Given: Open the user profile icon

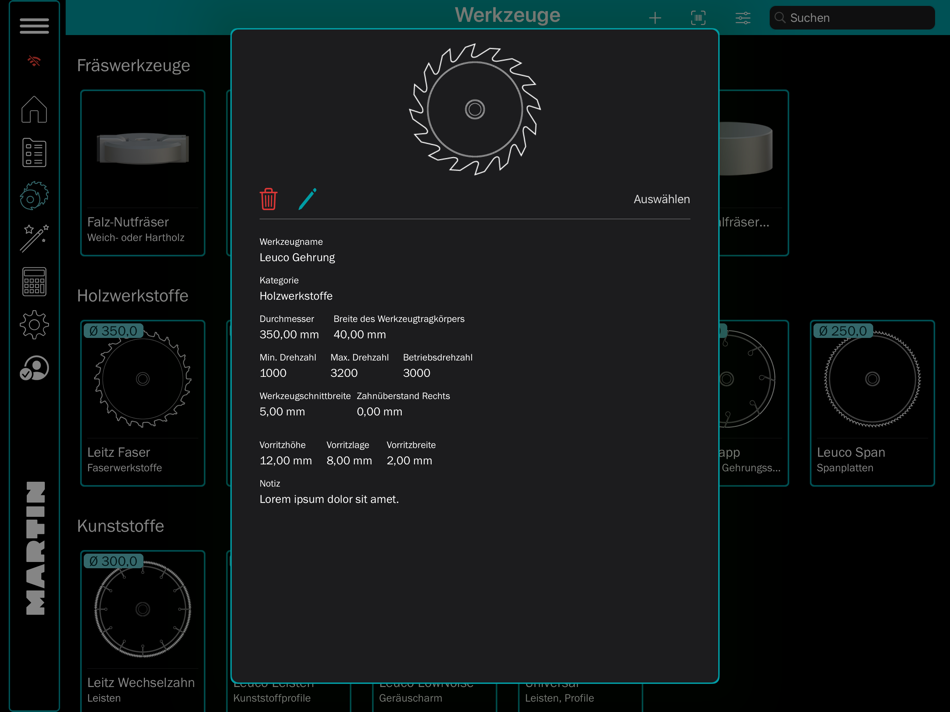Looking at the screenshot, I should (x=34, y=368).
